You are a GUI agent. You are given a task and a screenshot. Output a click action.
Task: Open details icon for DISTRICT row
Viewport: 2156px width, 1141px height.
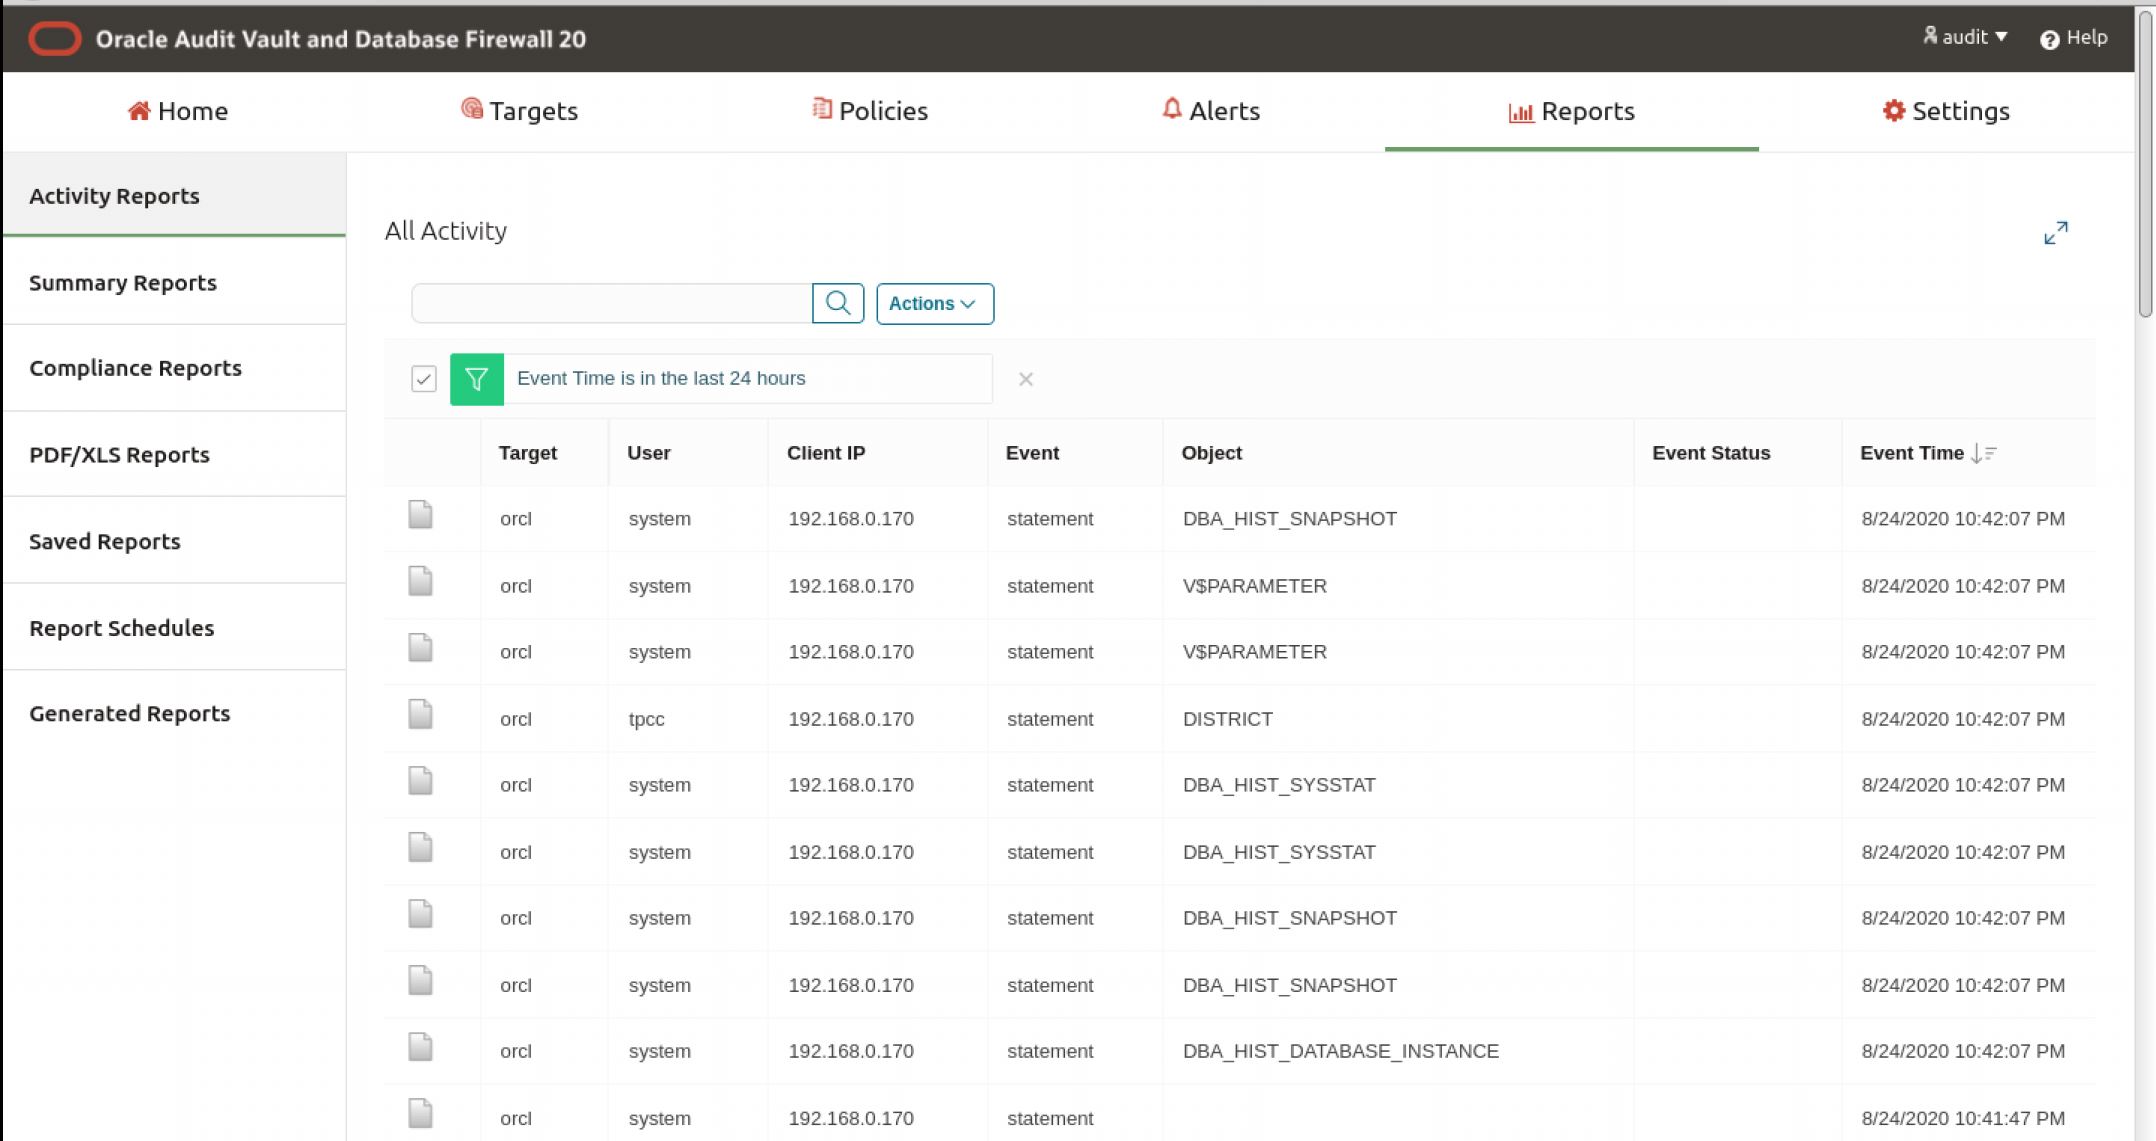click(420, 715)
